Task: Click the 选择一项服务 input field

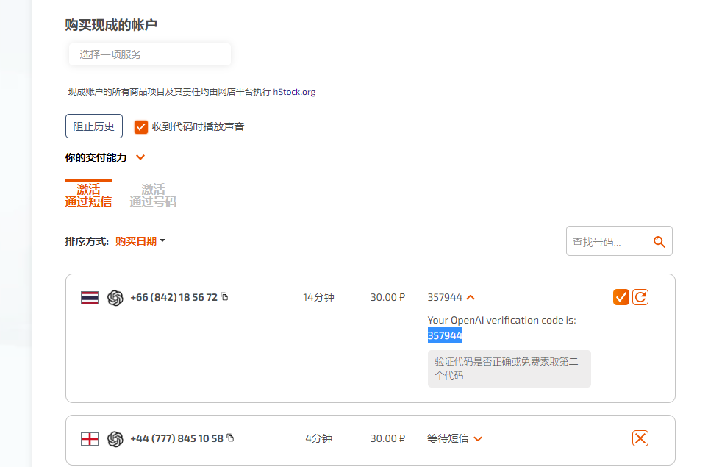Action: tap(150, 54)
